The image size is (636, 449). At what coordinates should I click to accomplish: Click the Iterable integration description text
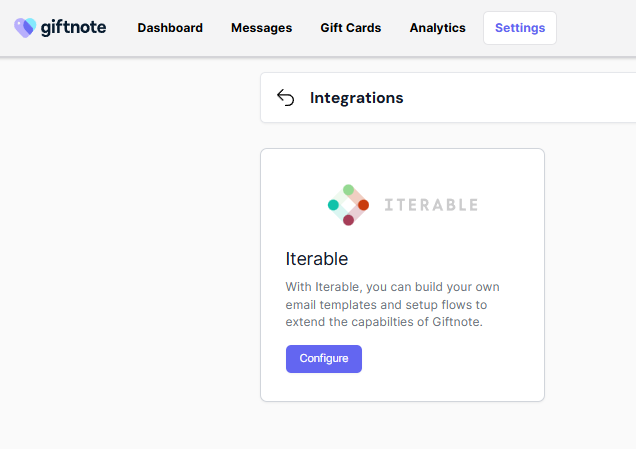tap(392, 304)
